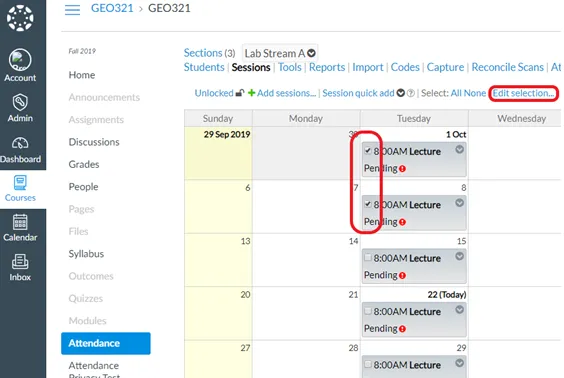Image resolution: width=564 pixels, height=378 pixels.
Task: Open Grades in course navigation
Action: 84,164
